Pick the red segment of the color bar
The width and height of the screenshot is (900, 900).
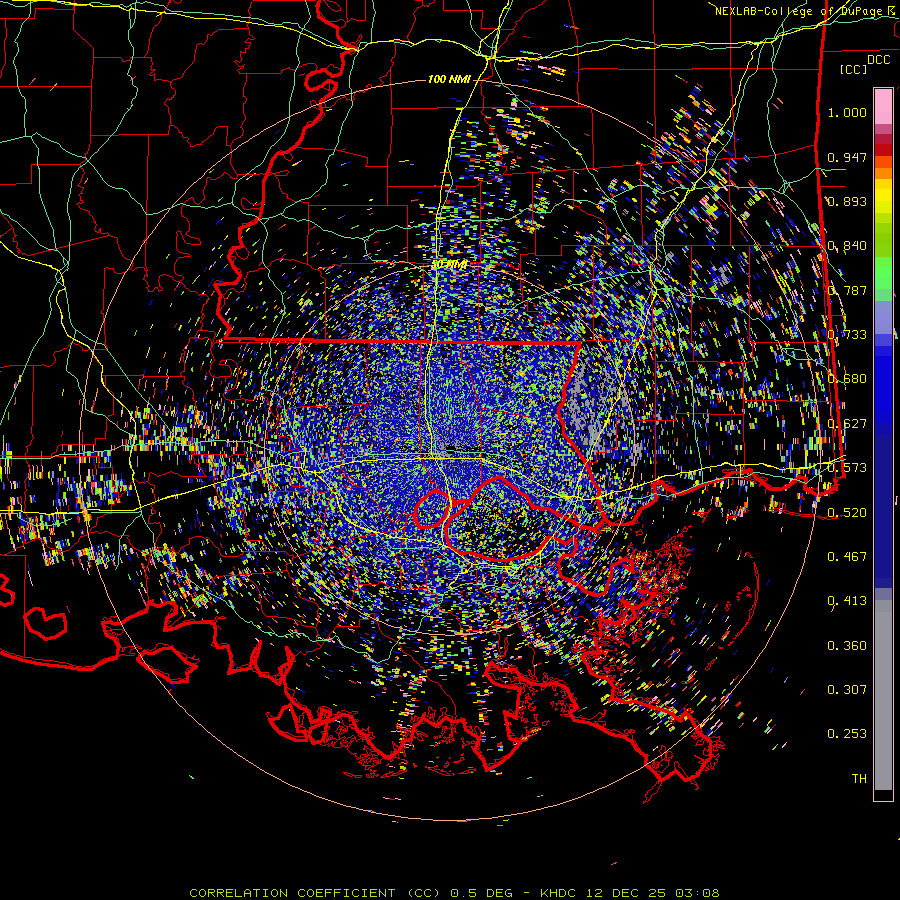tap(883, 149)
